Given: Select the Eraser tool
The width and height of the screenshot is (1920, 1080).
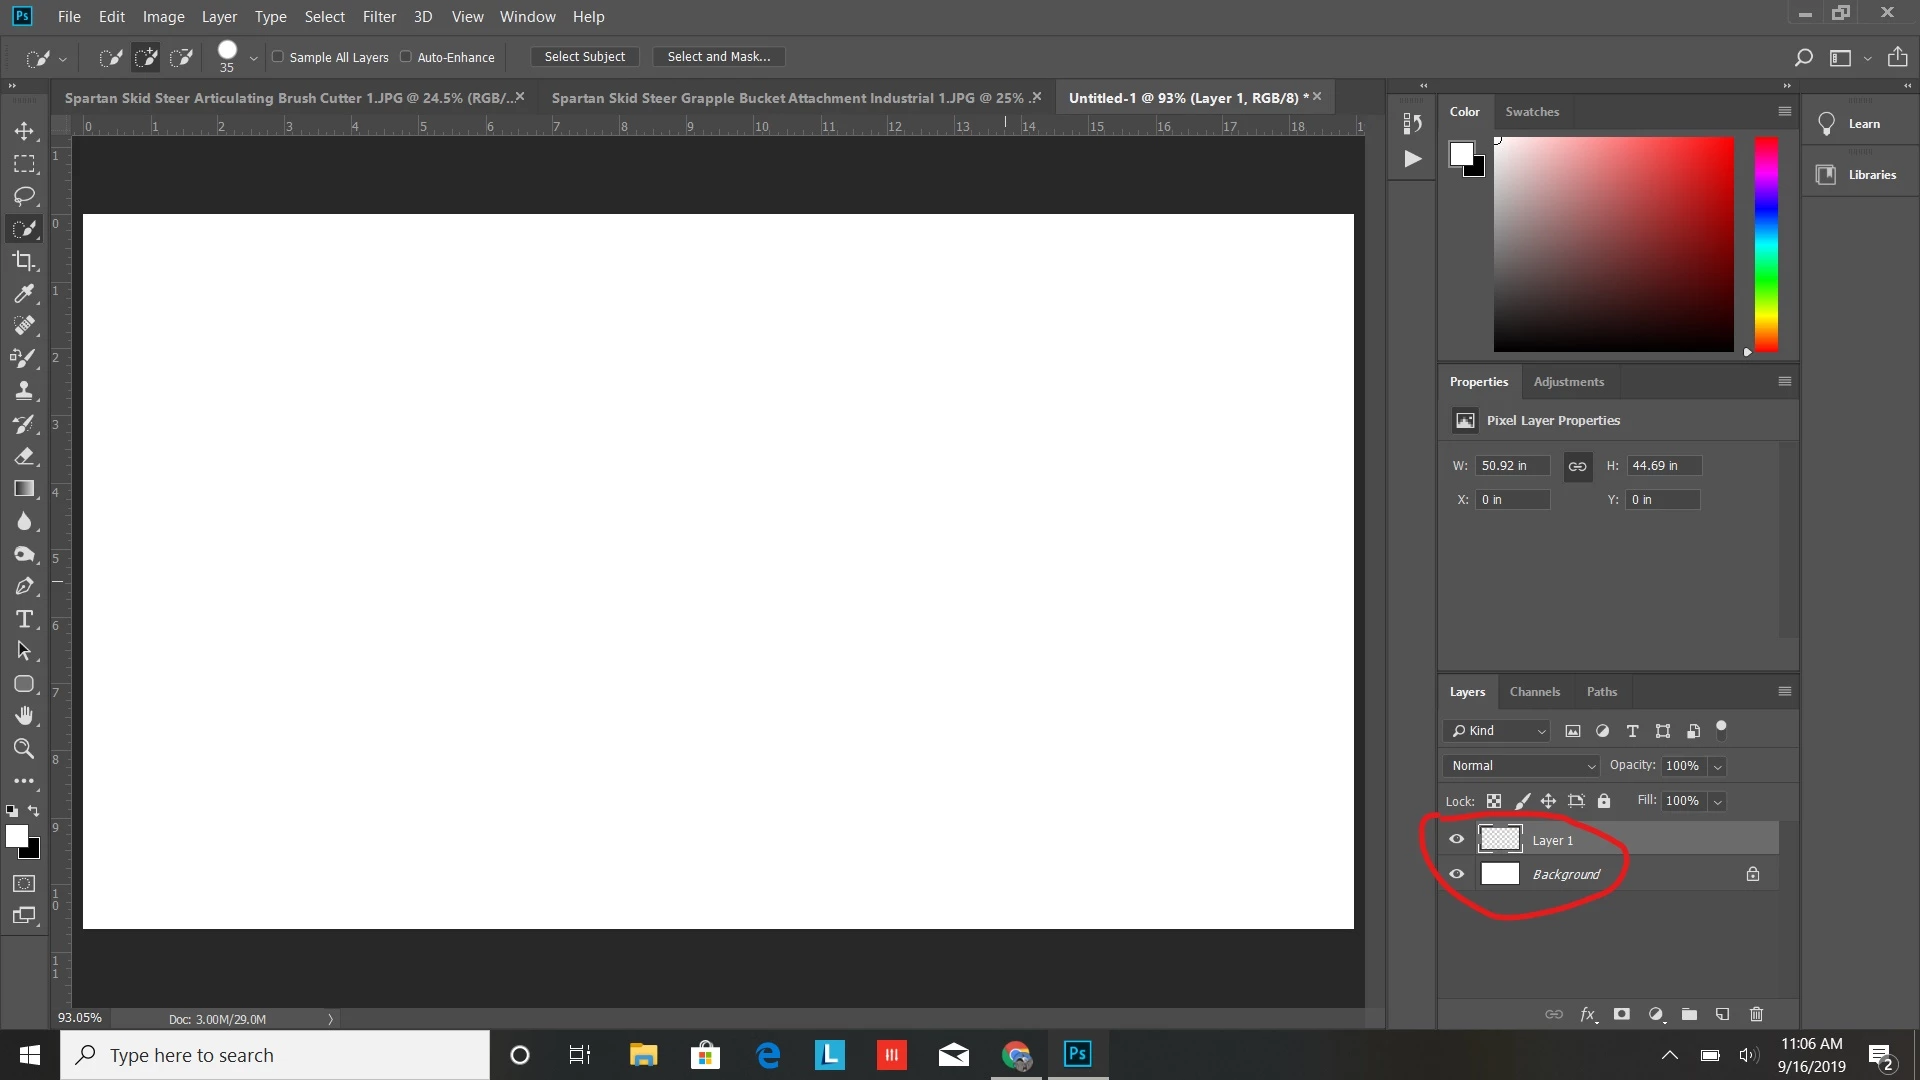Looking at the screenshot, I should point(24,456).
